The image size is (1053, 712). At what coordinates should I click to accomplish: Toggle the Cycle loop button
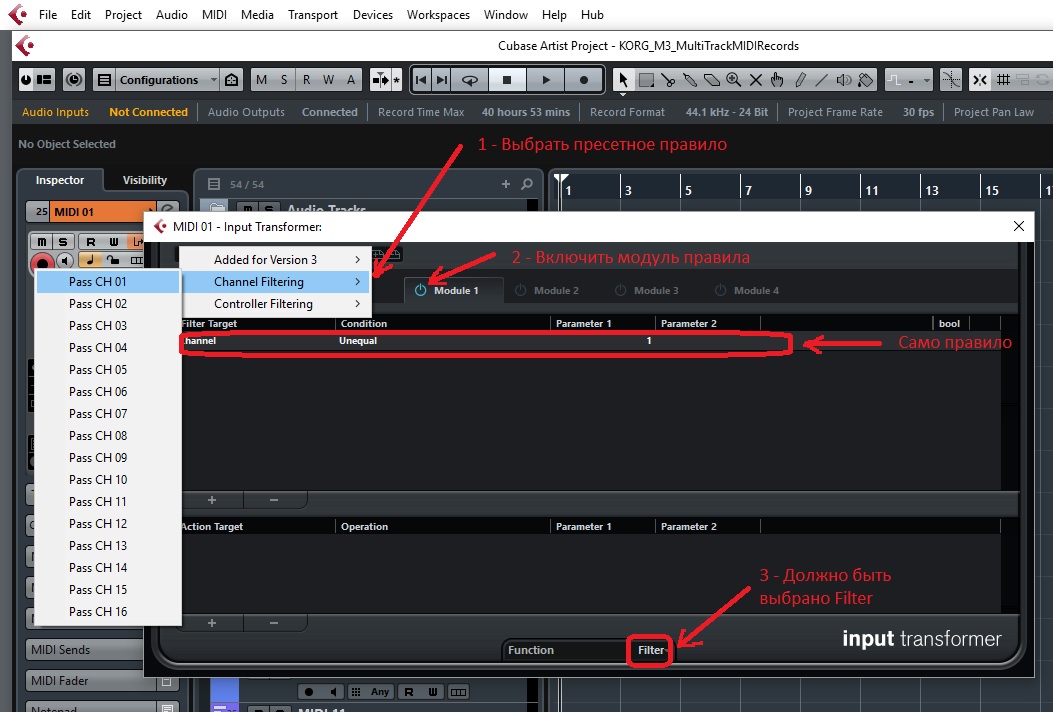(x=470, y=80)
